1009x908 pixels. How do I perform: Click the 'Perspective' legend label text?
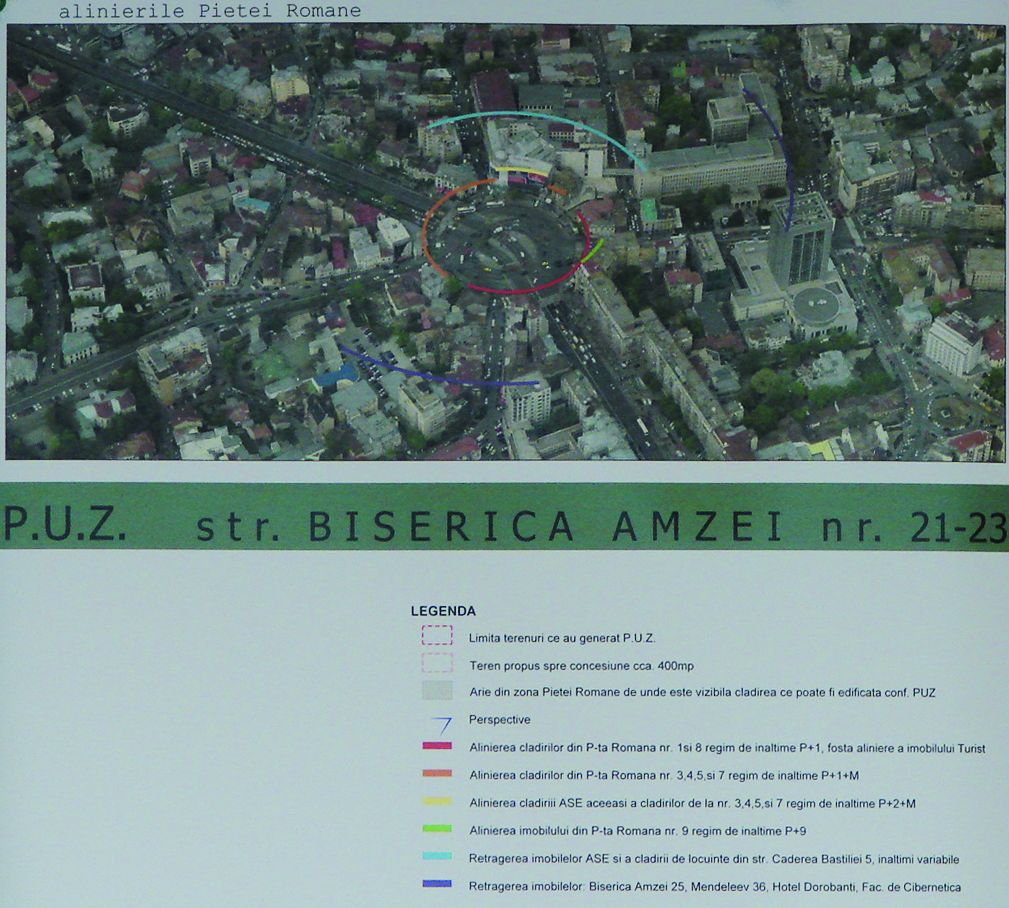pyautogui.click(x=499, y=720)
